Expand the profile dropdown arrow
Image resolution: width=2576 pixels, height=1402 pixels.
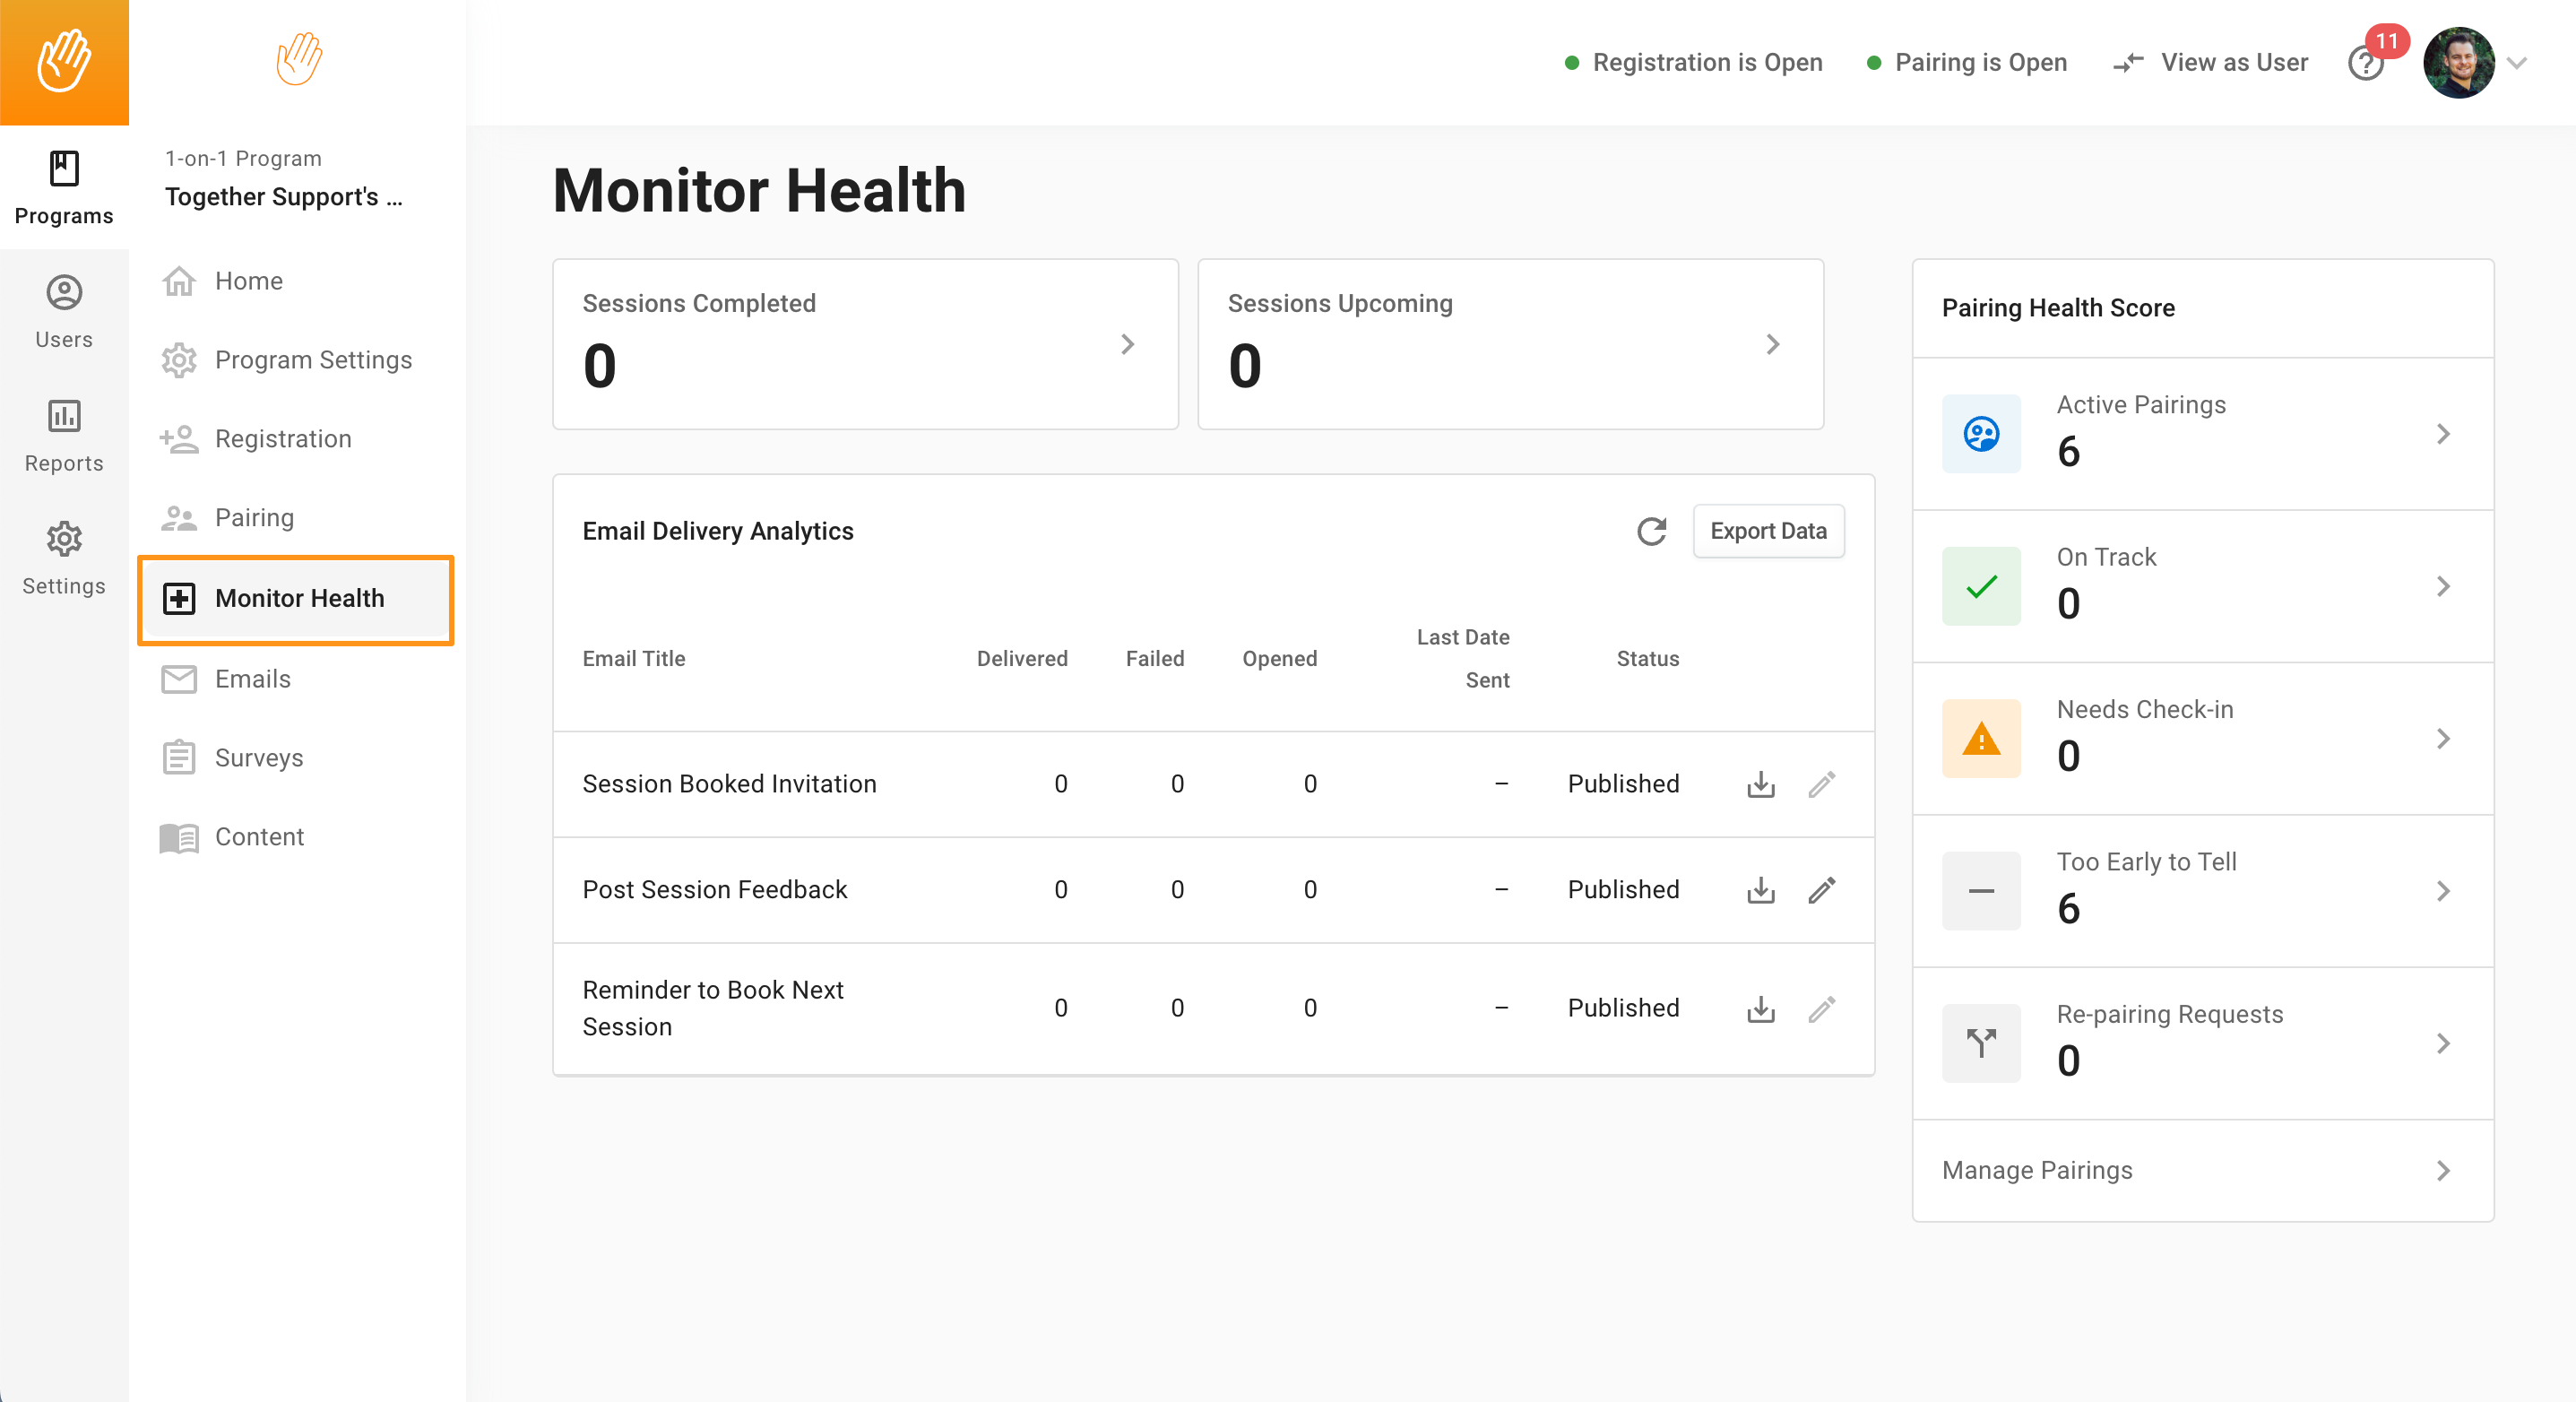coord(2517,63)
